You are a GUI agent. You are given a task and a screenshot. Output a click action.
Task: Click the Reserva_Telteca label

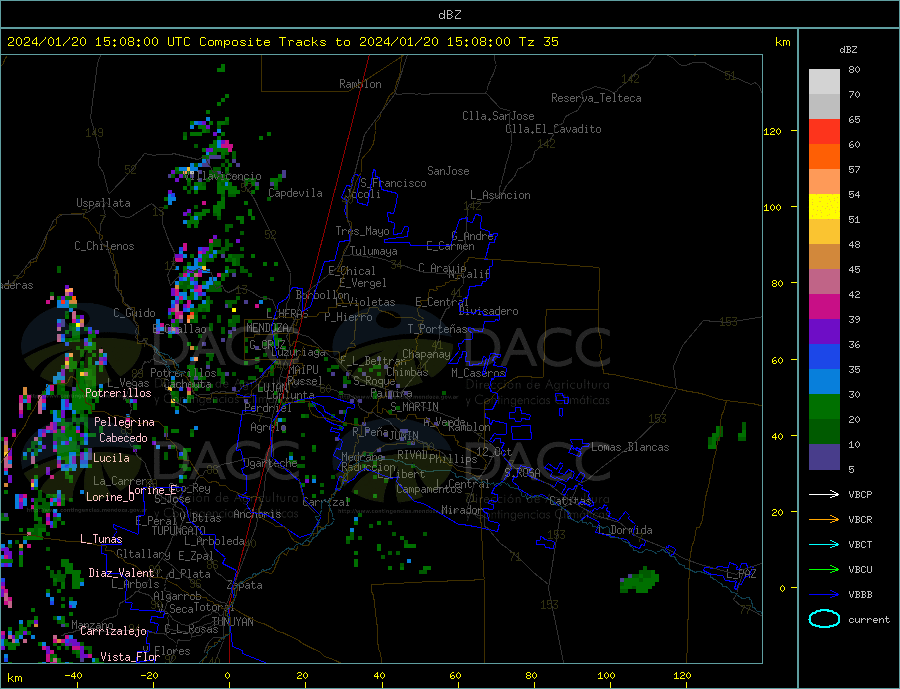pos(596,98)
